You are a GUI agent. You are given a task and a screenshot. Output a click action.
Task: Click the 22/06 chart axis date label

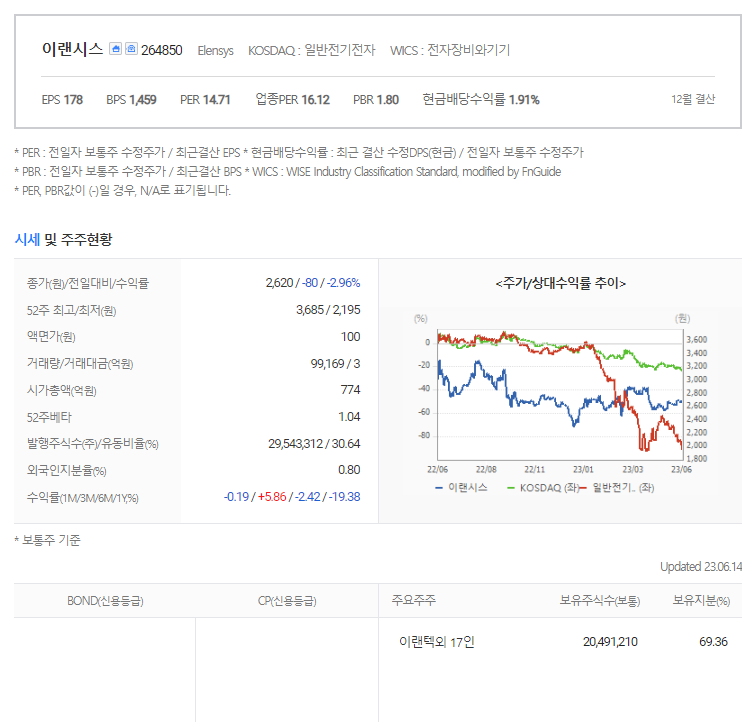click(437, 469)
